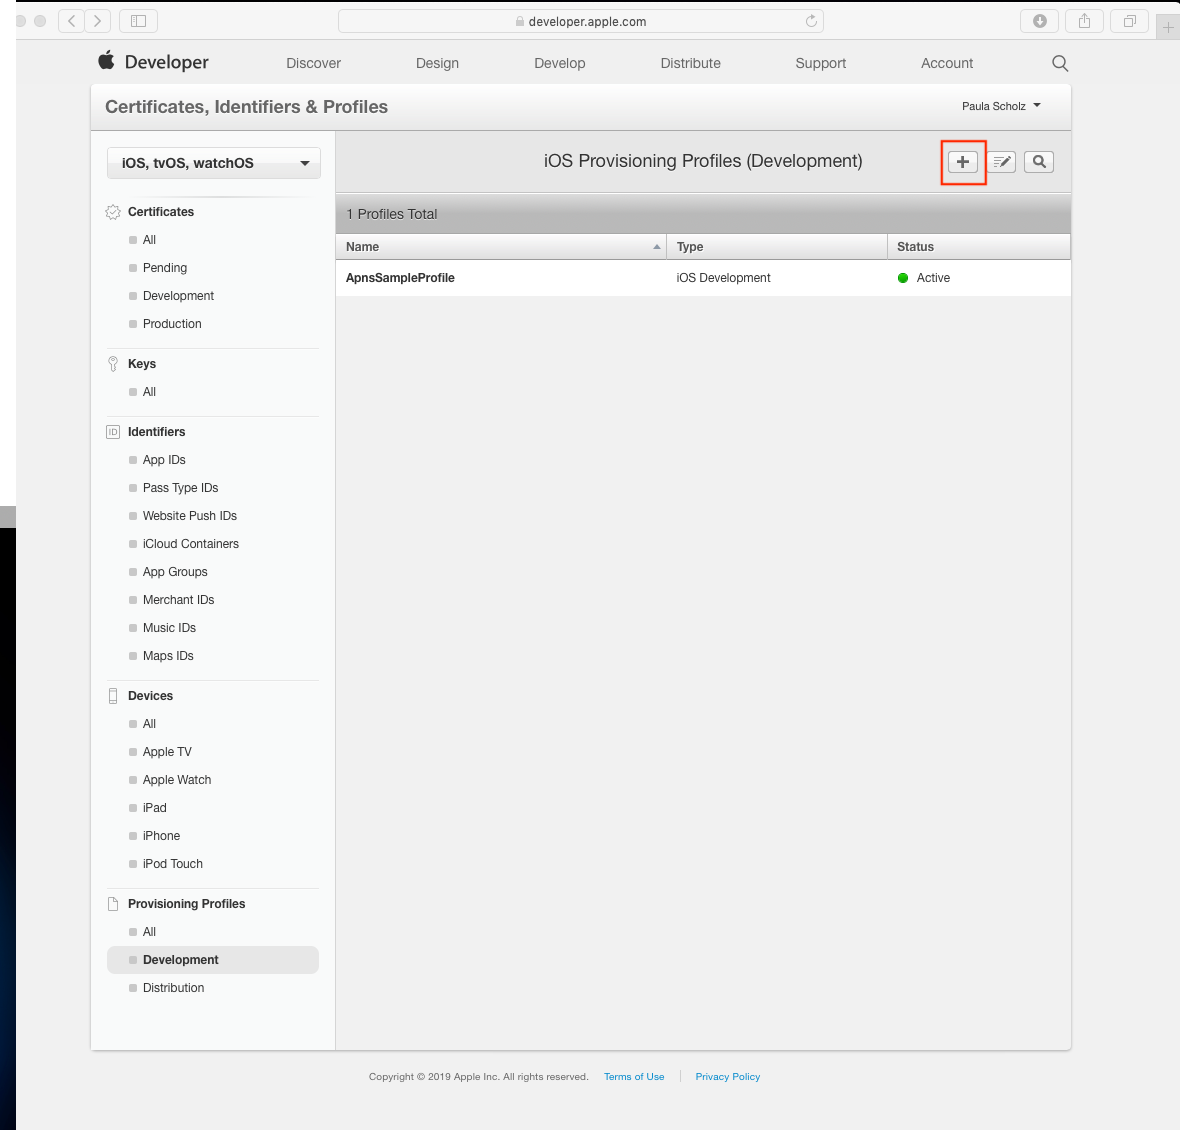Screen dimensions: 1180x1130
Task: Click the Devices section phone icon
Action: 113,696
